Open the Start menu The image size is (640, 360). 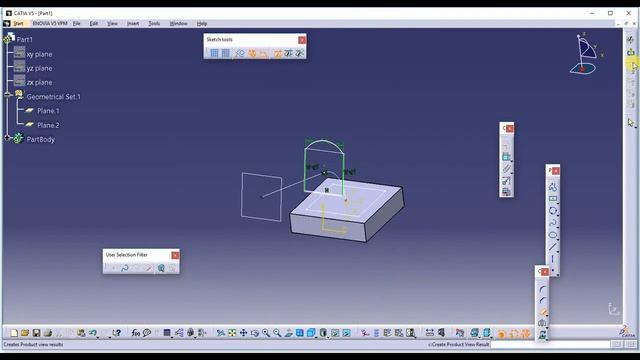coord(19,24)
